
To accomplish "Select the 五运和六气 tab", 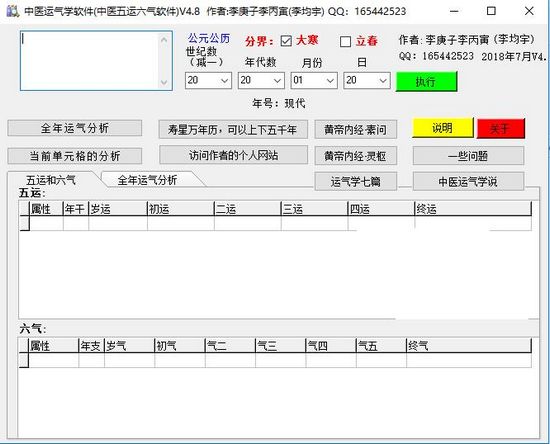I will (x=51, y=180).
